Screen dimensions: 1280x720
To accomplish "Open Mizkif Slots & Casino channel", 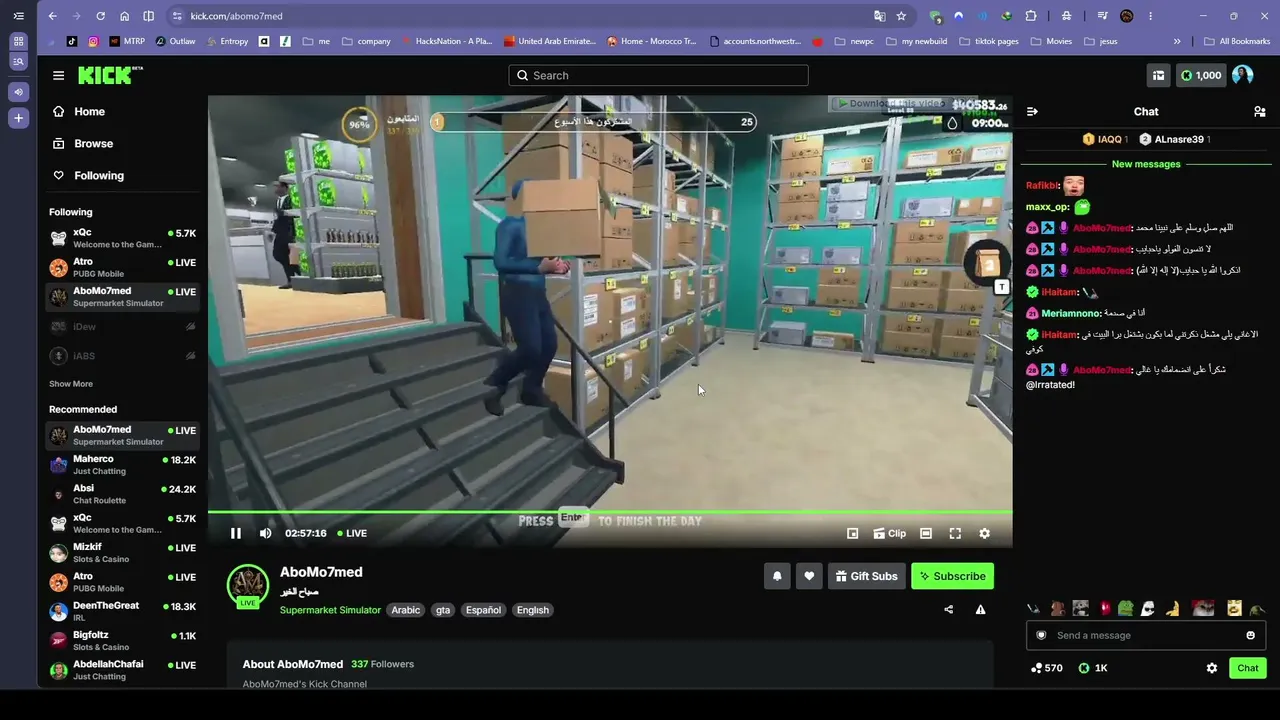I will point(123,553).
